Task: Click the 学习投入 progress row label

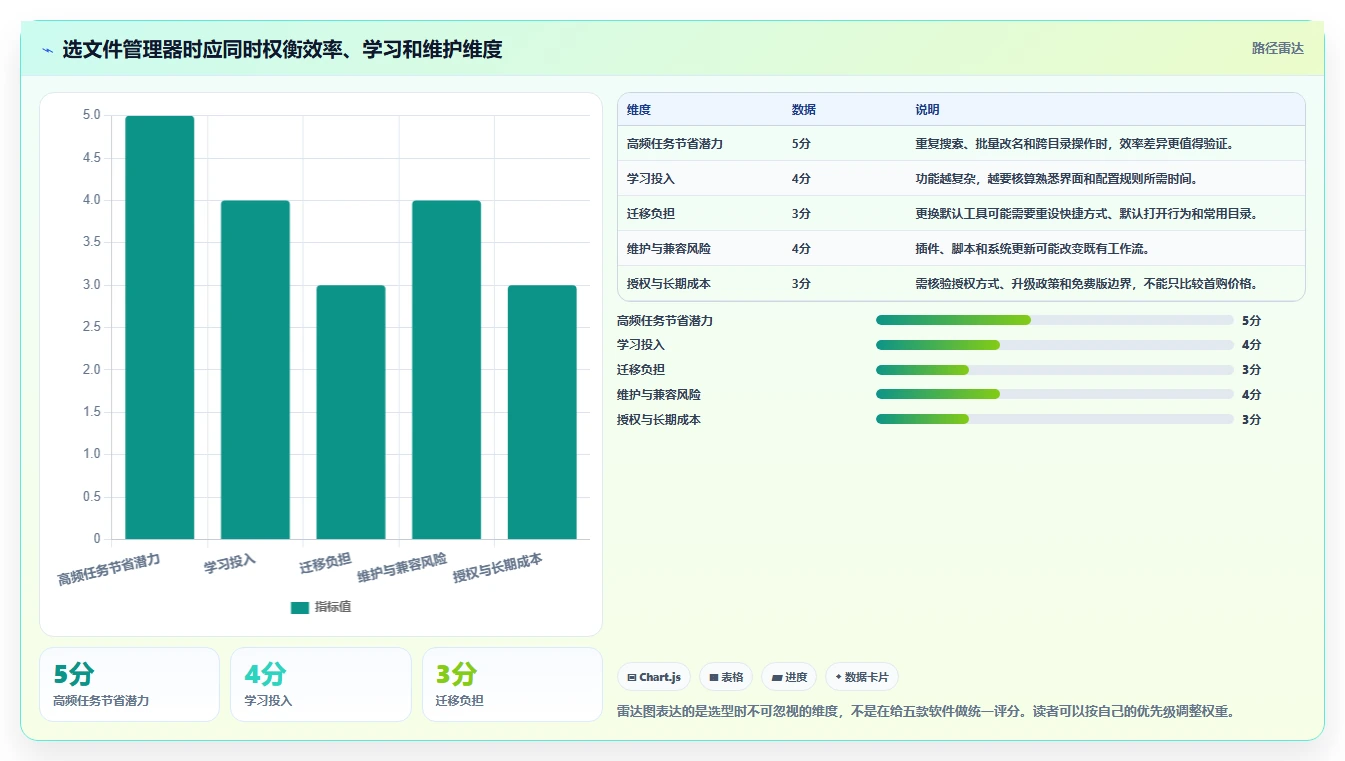Action: coord(641,345)
